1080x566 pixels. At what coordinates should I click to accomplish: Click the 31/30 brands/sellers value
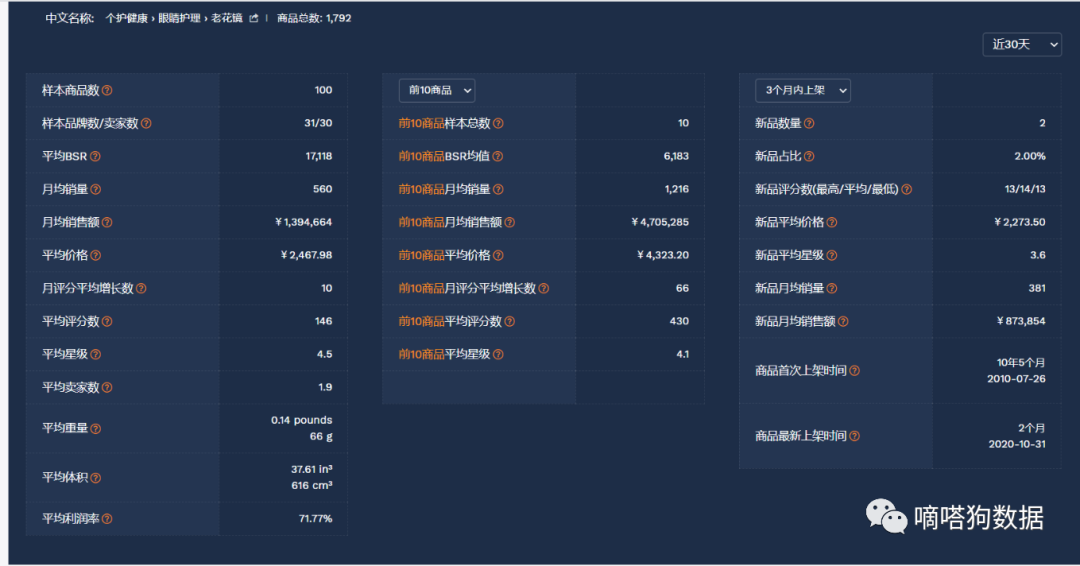(x=318, y=123)
